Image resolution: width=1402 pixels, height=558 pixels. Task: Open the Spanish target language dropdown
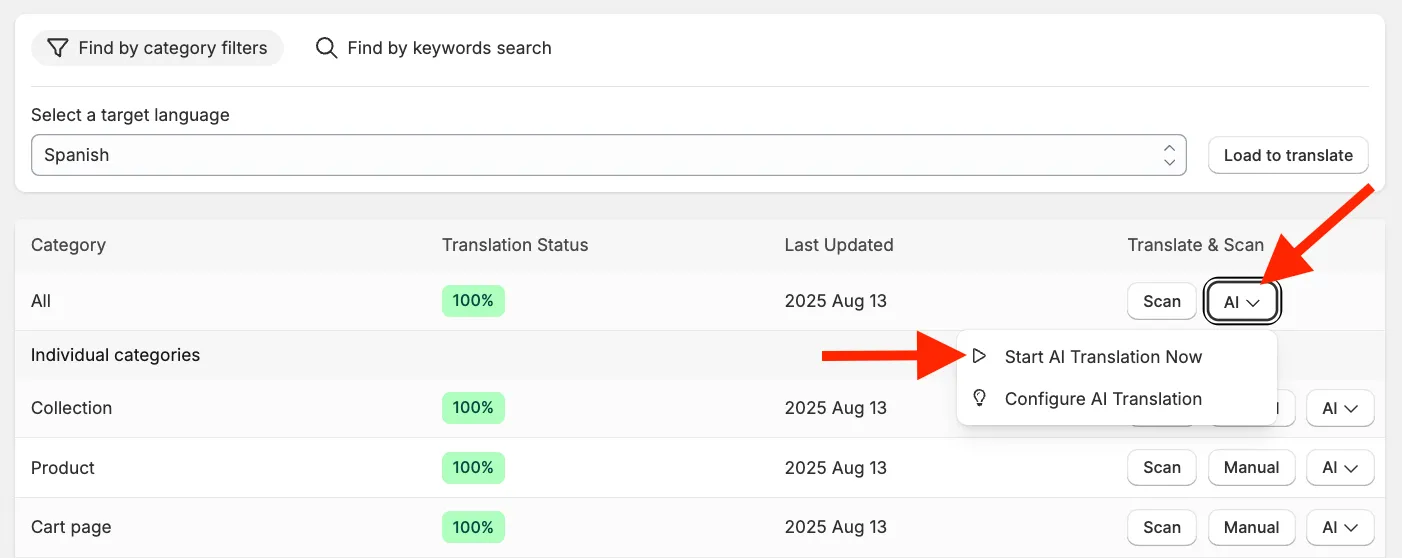609,155
